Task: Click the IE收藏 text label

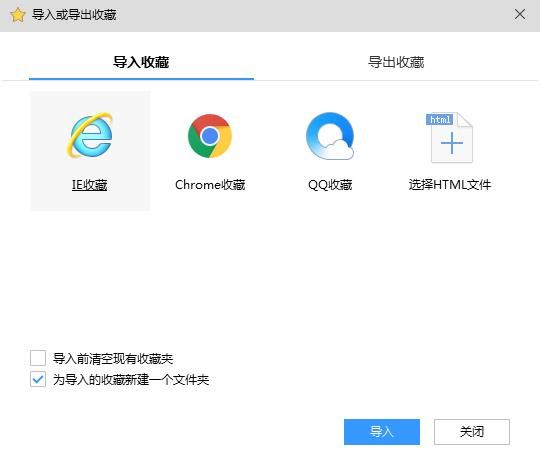Action: tap(90, 185)
